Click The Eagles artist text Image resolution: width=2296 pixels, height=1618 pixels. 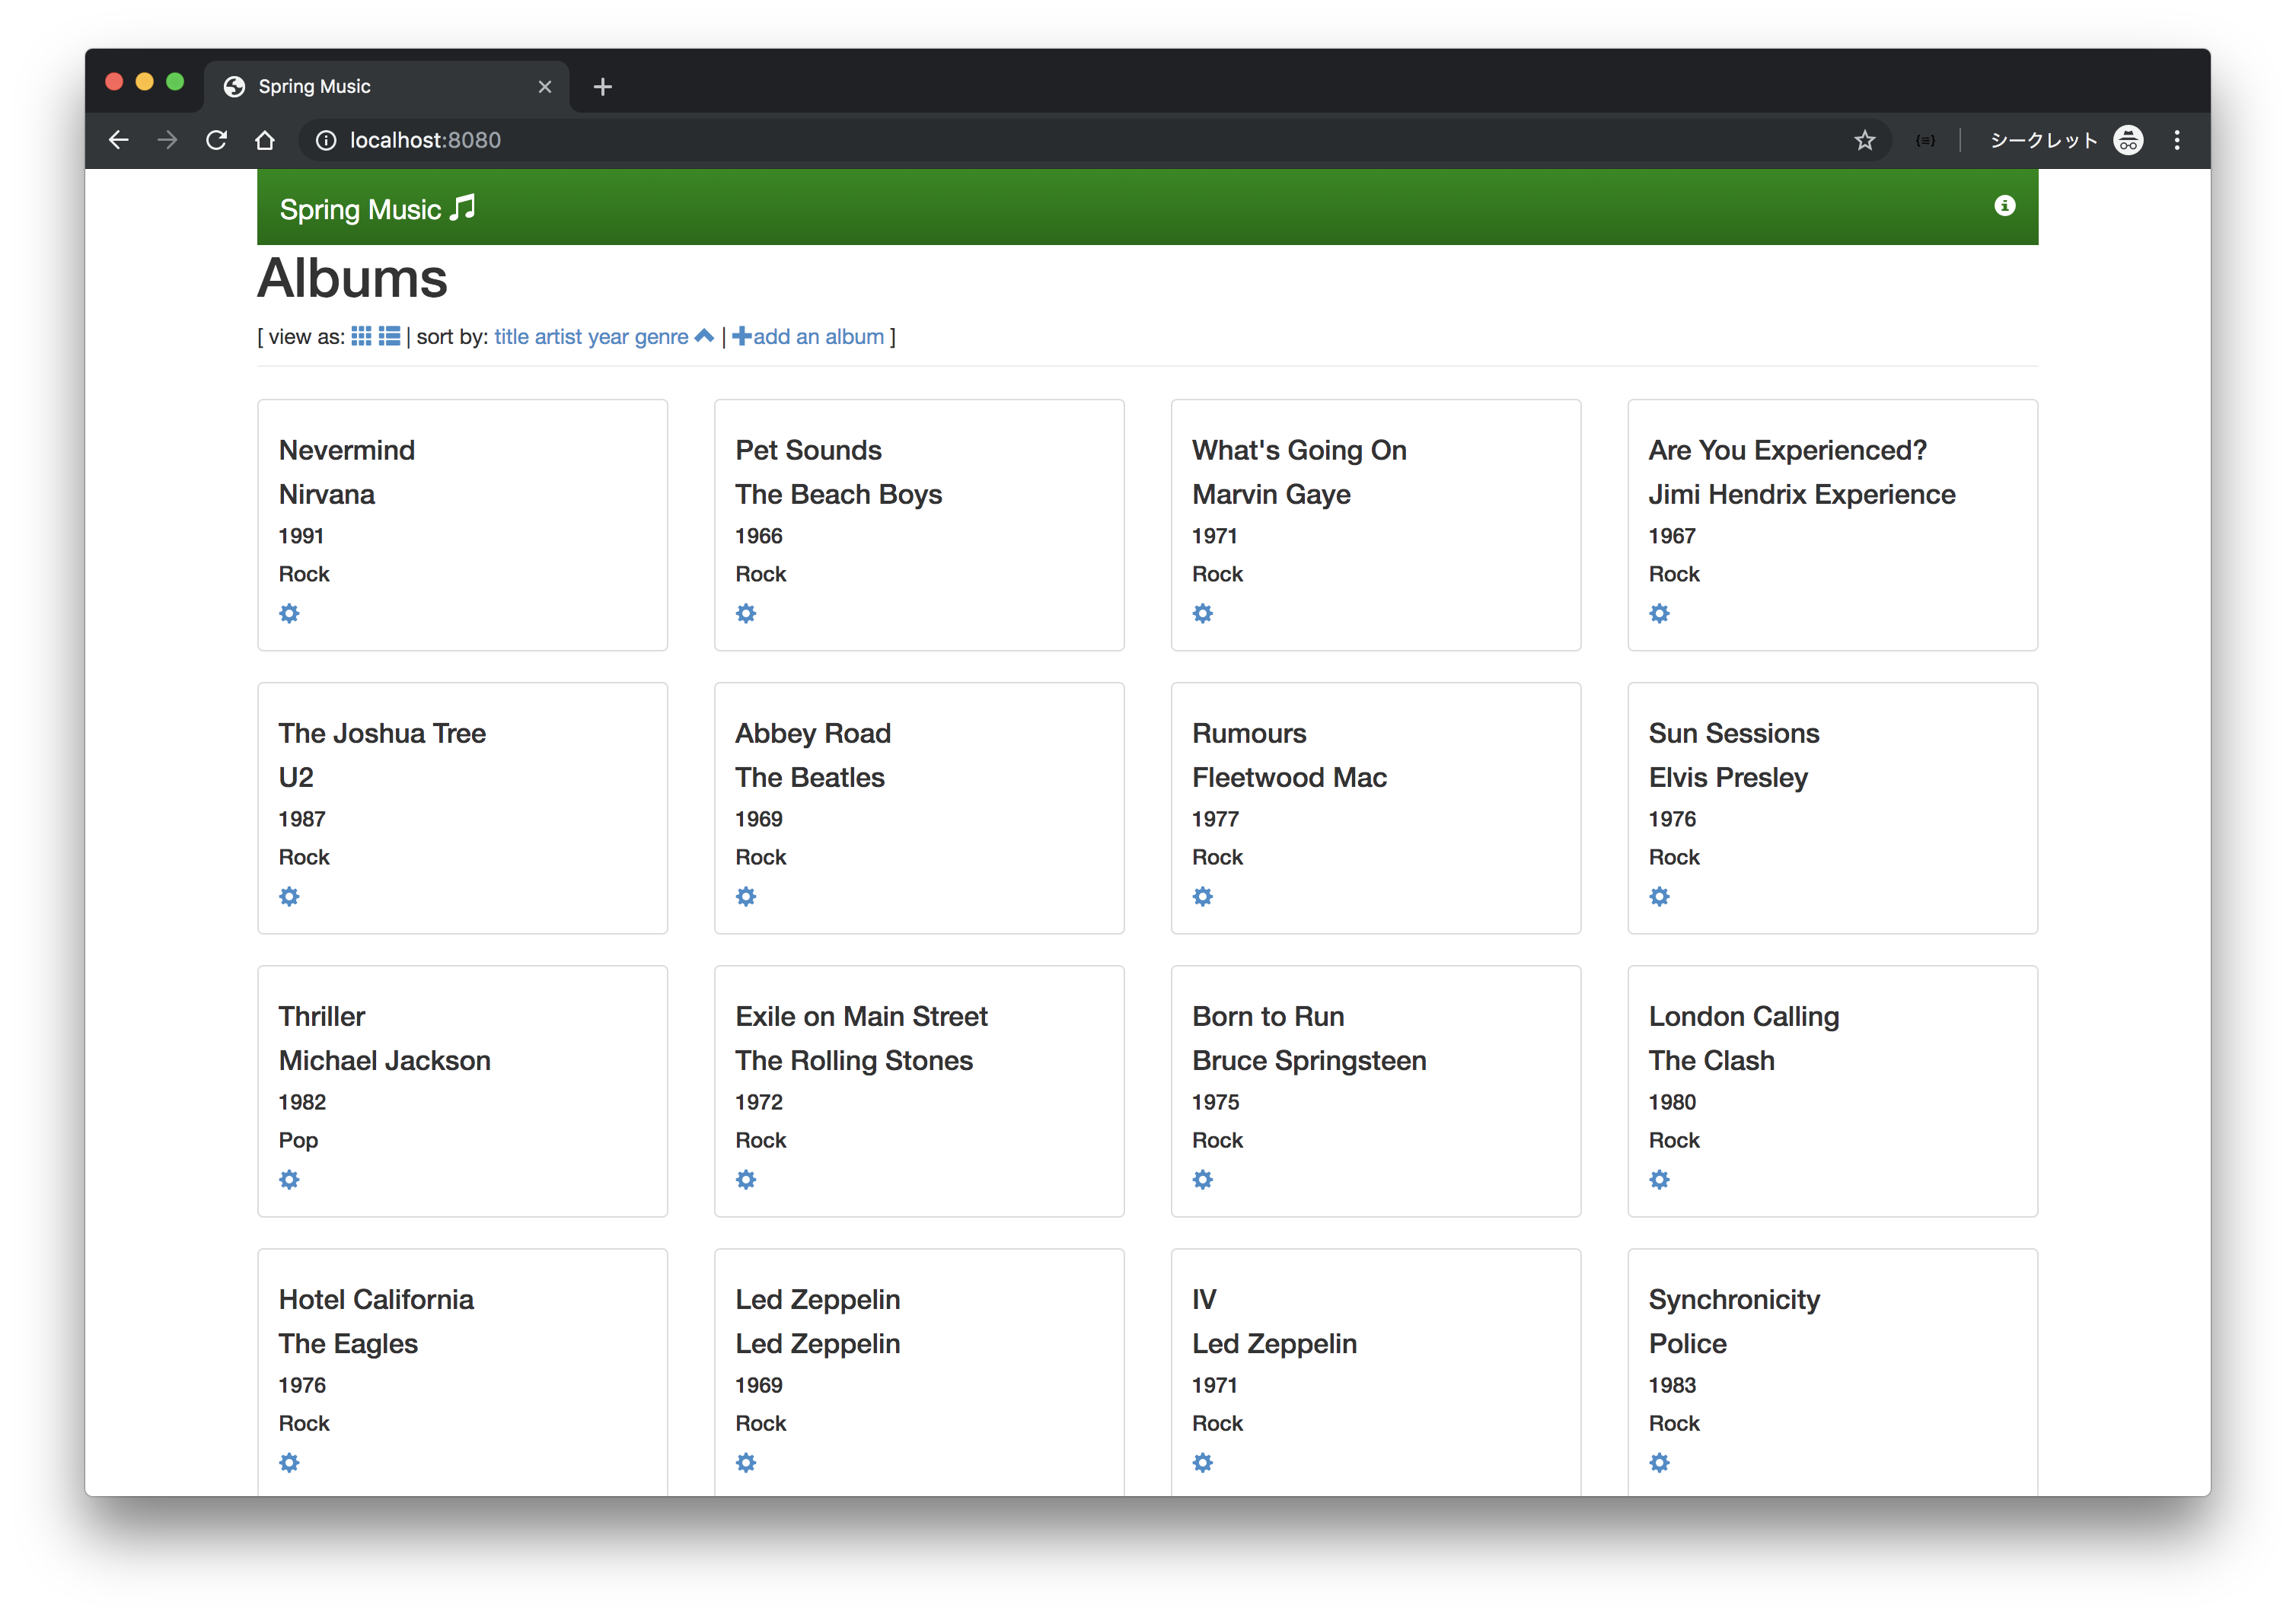(348, 1343)
